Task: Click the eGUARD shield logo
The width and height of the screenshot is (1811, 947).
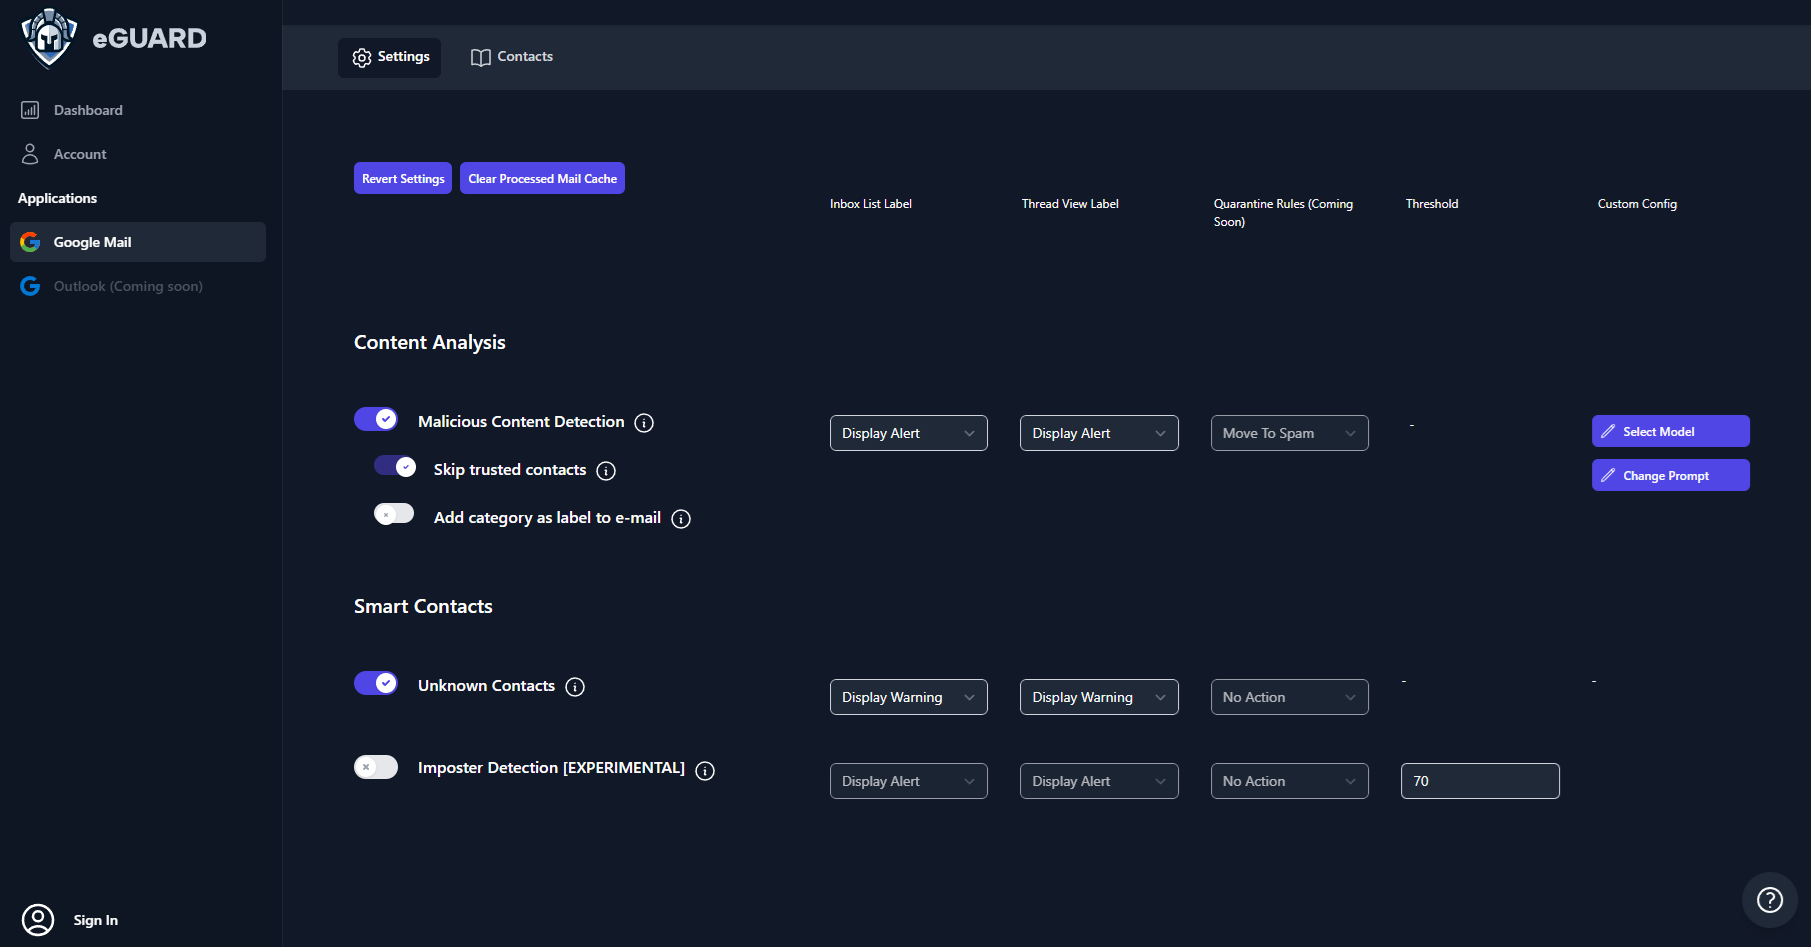Action: tap(49, 38)
